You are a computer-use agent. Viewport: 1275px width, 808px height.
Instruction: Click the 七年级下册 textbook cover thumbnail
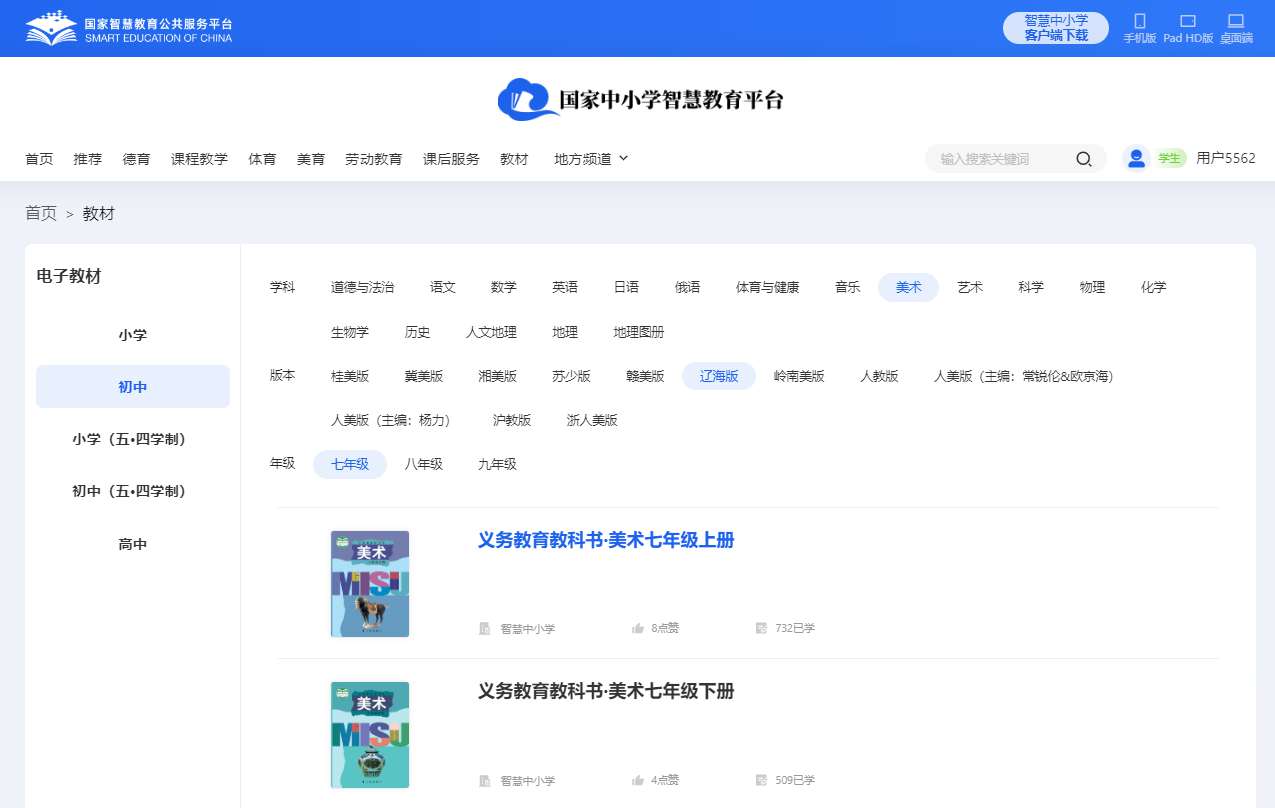pos(370,735)
